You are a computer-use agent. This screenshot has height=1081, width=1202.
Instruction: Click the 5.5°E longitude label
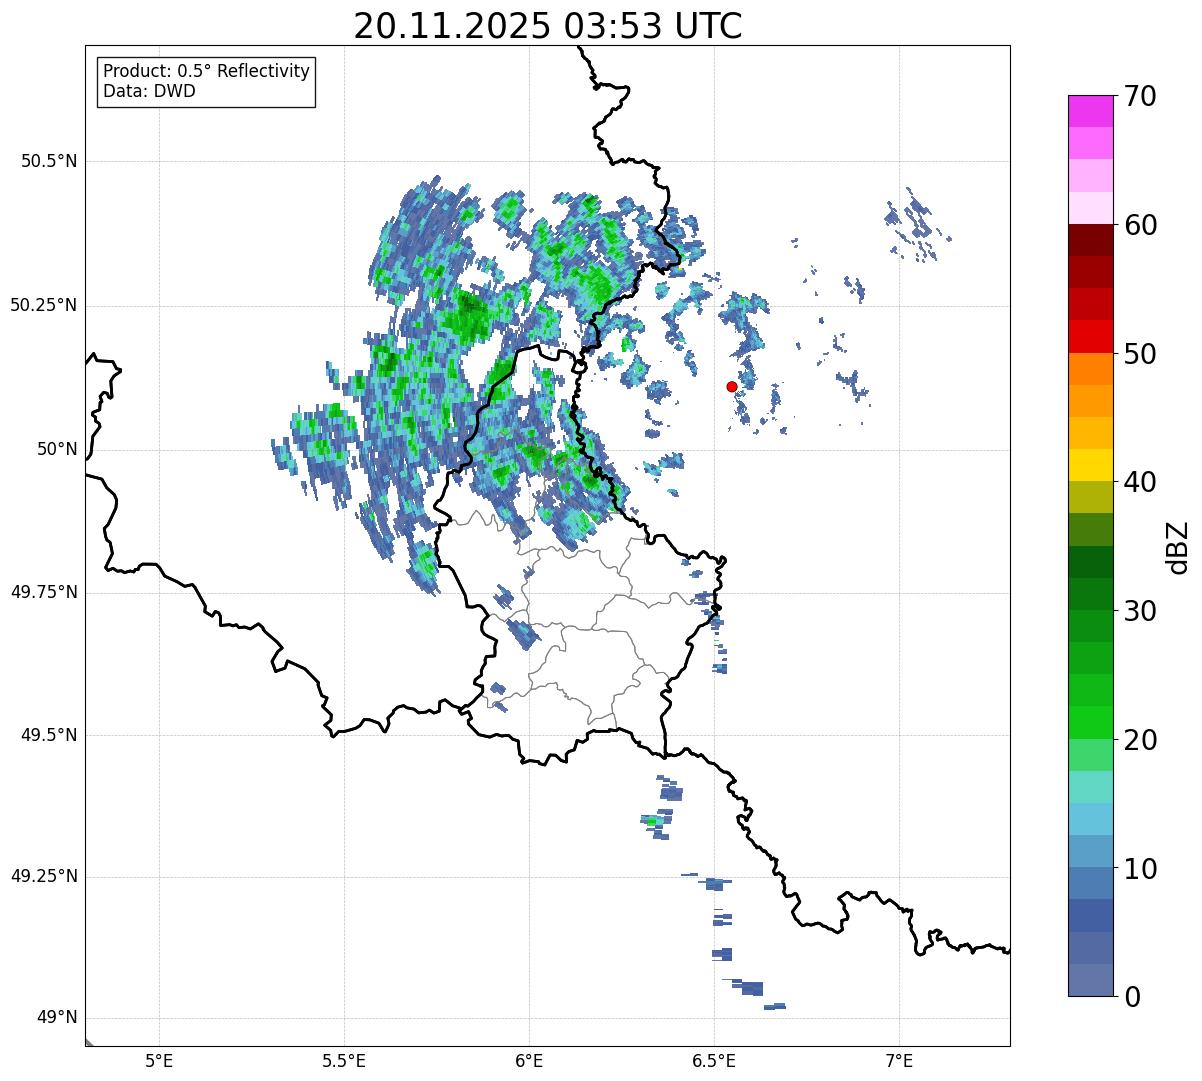pyautogui.click(x=344, y=1060)
